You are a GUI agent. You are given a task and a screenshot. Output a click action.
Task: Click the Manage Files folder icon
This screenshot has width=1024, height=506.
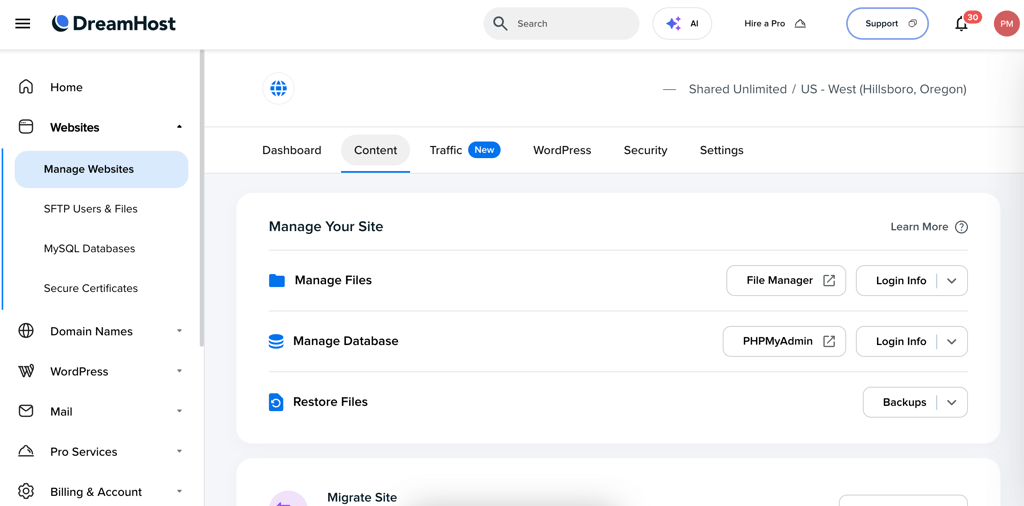[x=277, y=281]
